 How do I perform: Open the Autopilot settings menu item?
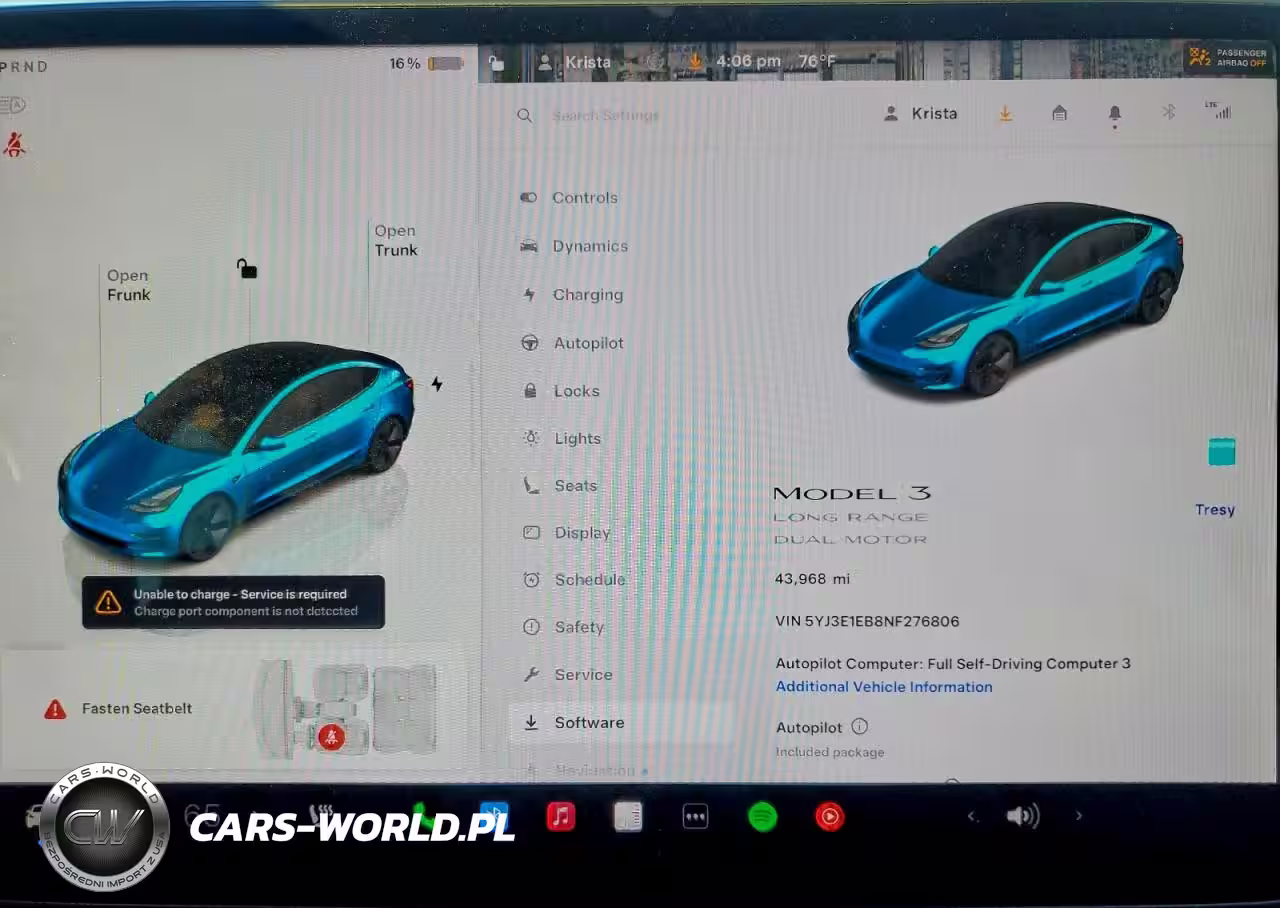(x=588, y=343)
